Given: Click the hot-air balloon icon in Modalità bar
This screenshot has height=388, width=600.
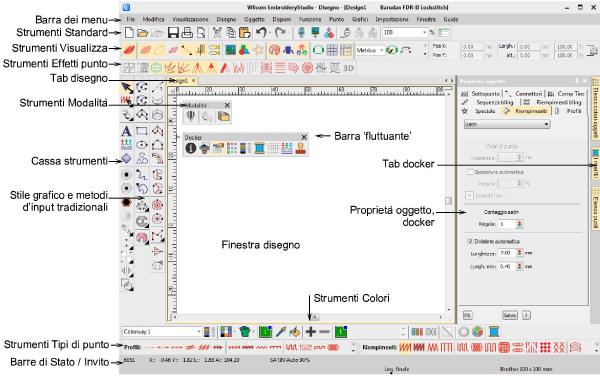Looking at the screenshot, I should point(191,116).
